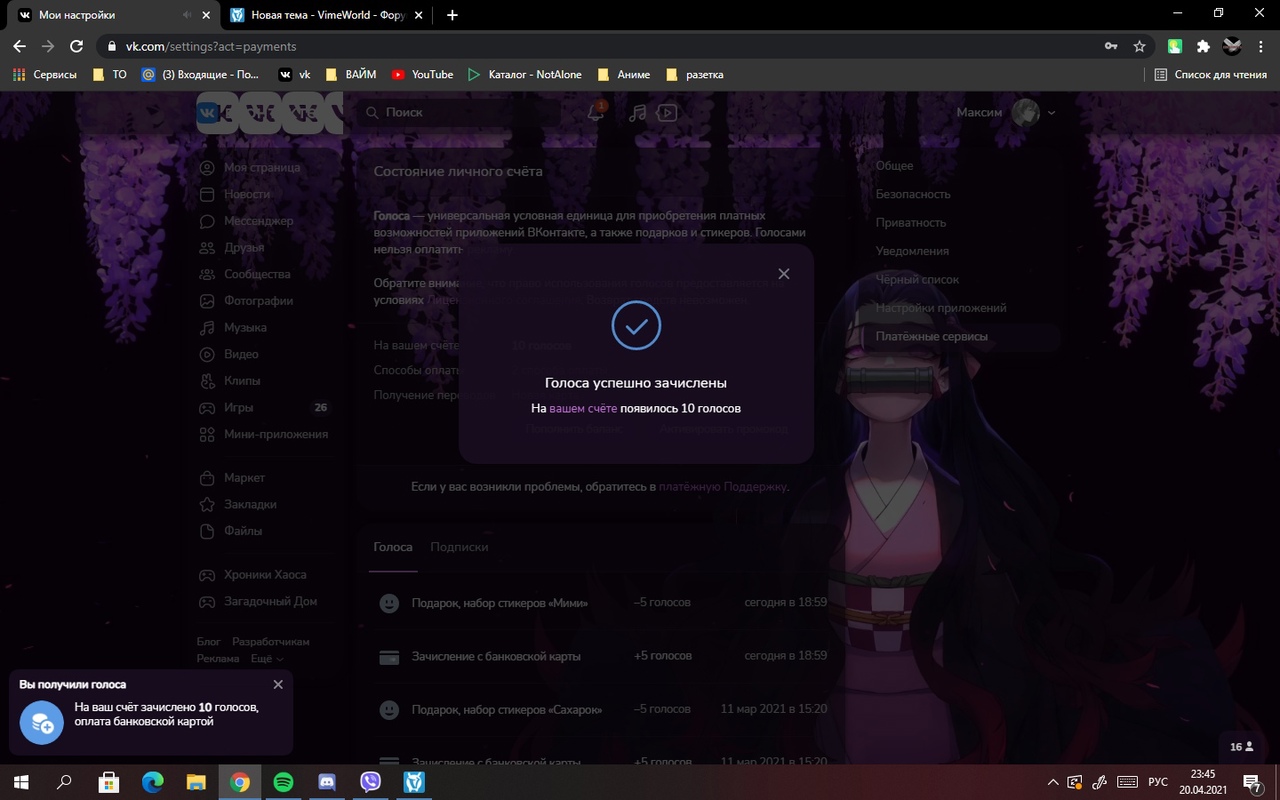Open the VK video icon in header
1280x800 pixels.
point(667,113)
